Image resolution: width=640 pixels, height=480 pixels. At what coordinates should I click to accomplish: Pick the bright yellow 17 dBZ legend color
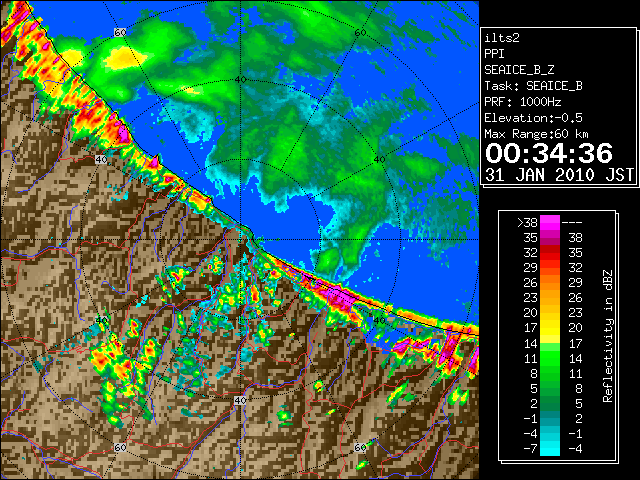tap(549, 328)
